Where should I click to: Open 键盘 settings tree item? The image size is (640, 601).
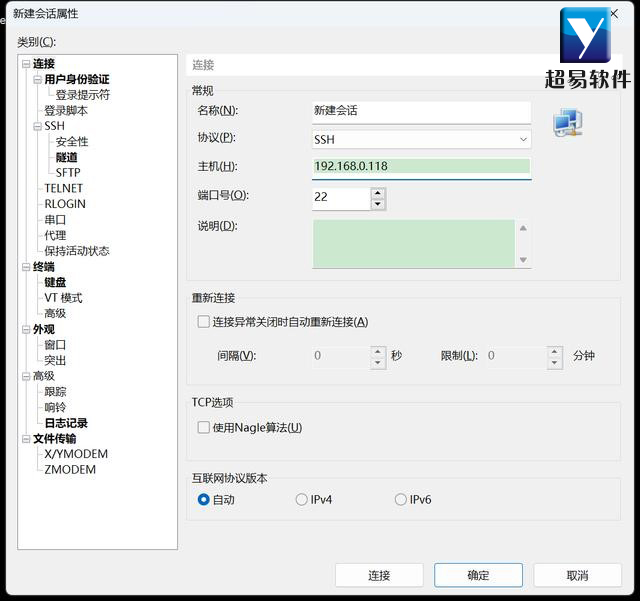click(x=55, y=282)
